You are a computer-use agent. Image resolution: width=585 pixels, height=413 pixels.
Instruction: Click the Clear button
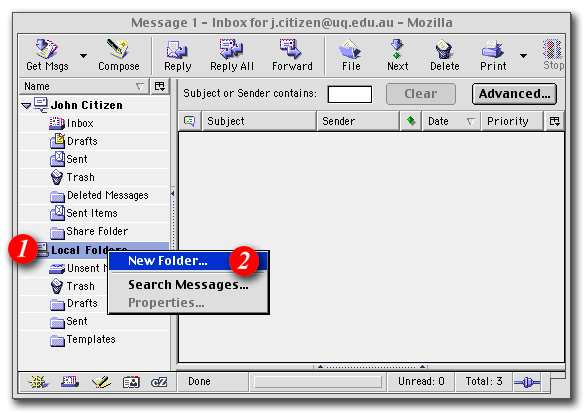420,94
